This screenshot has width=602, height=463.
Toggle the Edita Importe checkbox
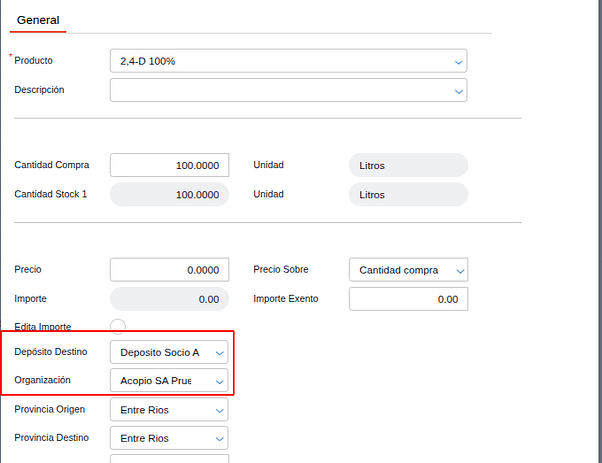(118, 326)
